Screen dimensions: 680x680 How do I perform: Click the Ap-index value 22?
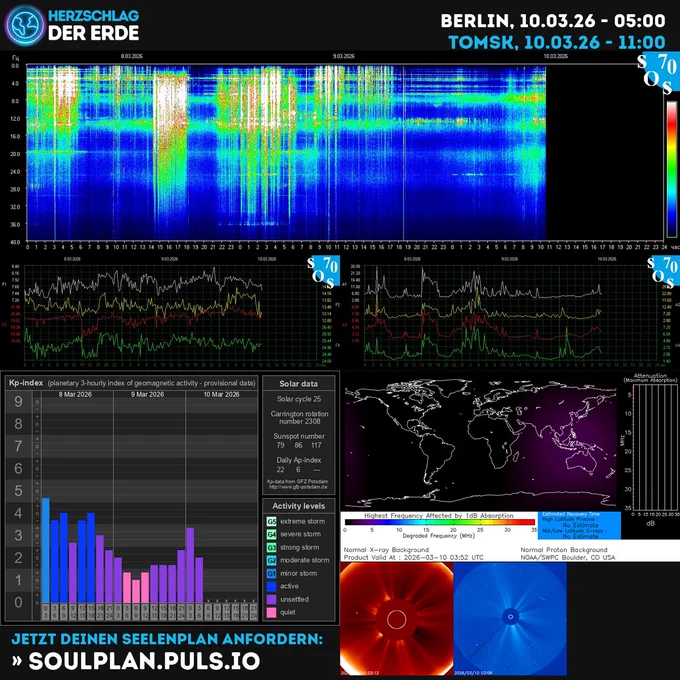[x=281, y=470]
